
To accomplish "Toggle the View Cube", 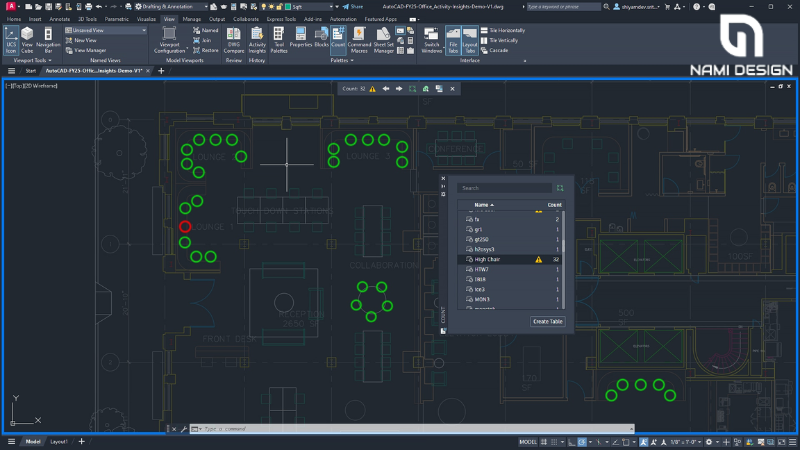I will (27, 40).
